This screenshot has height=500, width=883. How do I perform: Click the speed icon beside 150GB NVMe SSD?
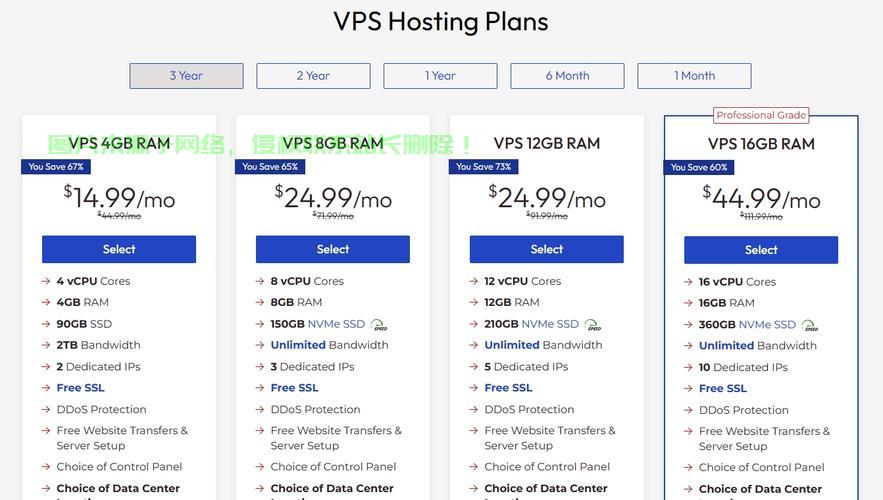(379, 325)
